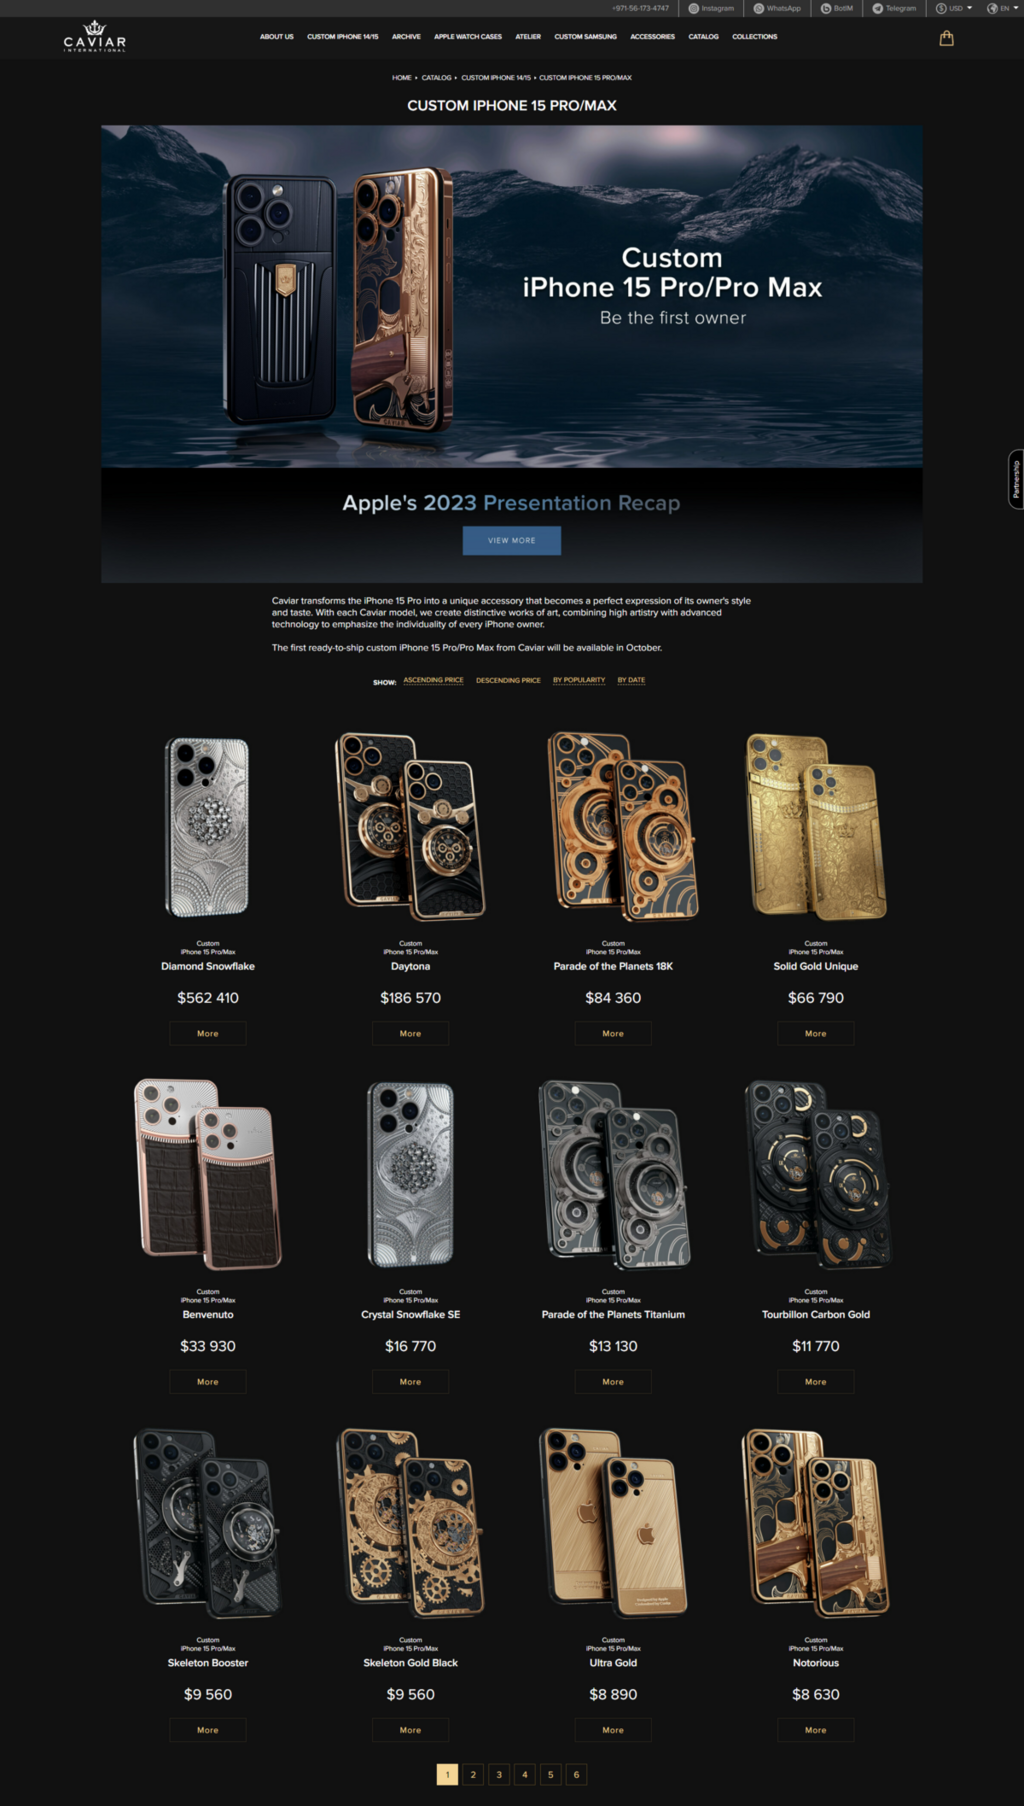Go to pagination page 3
Screen dimensions: 1024x1806
click(499, 1774)
